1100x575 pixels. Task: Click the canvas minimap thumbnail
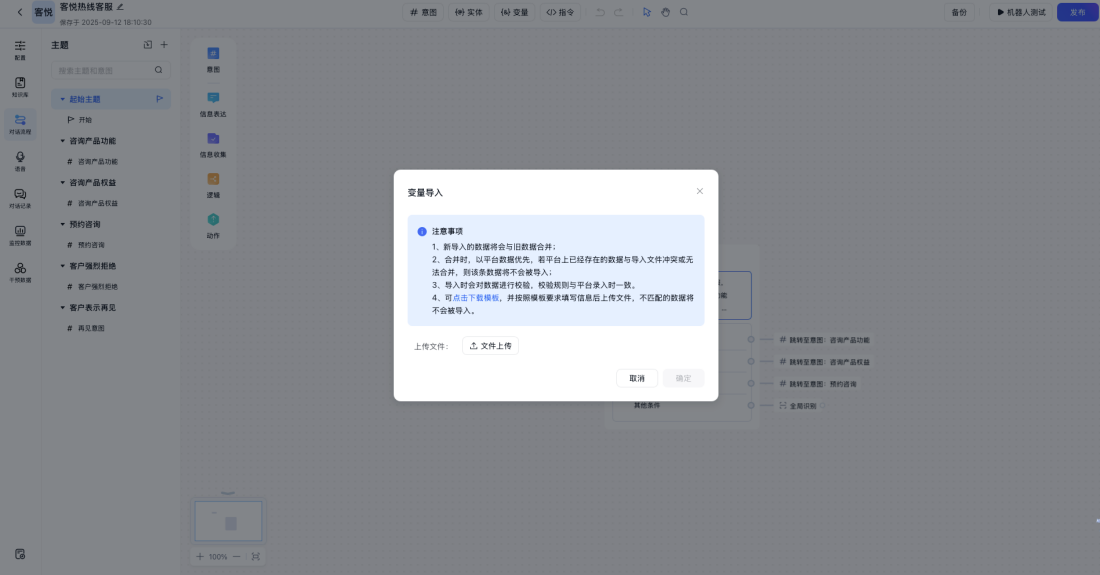coord(228,521)
